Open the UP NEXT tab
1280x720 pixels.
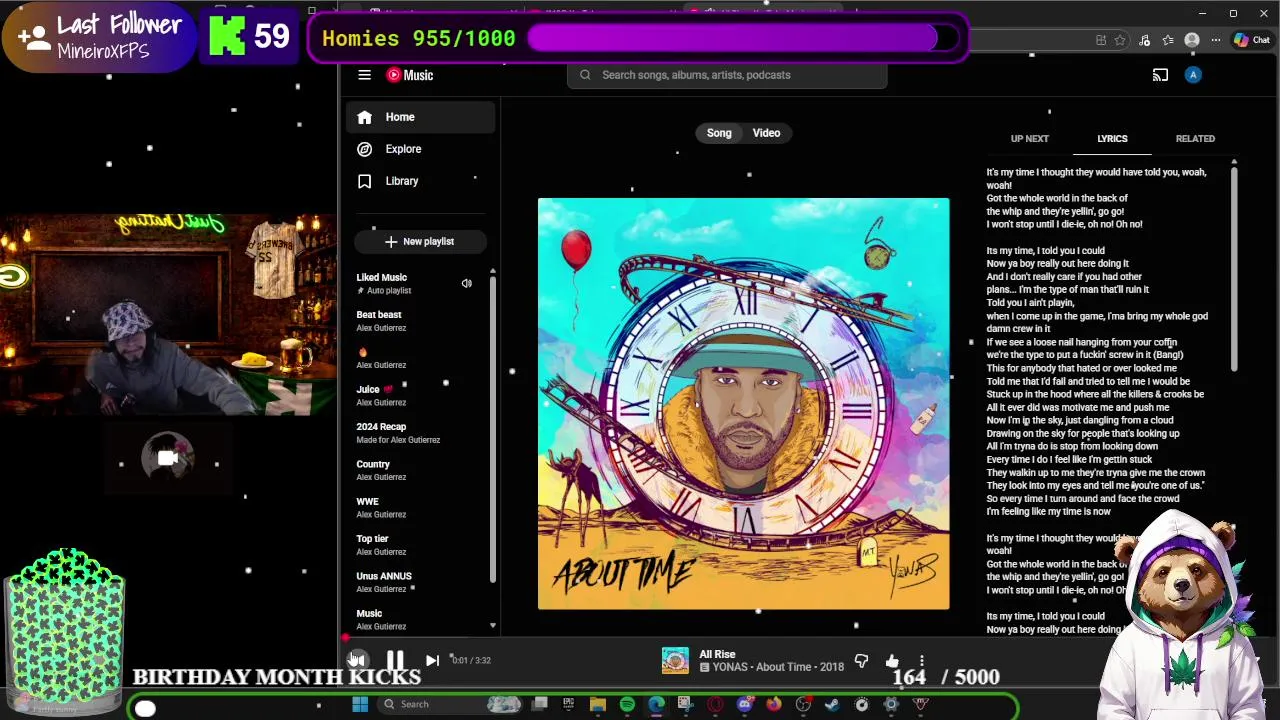point(1030,139)
